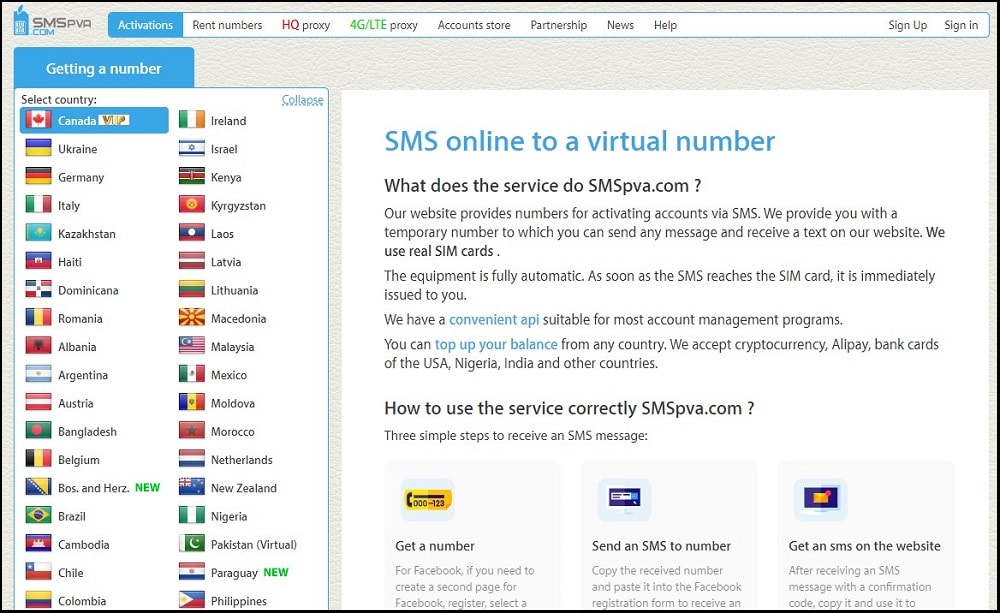Choose Bos. and Herz. country

click(x=95, y=487)
